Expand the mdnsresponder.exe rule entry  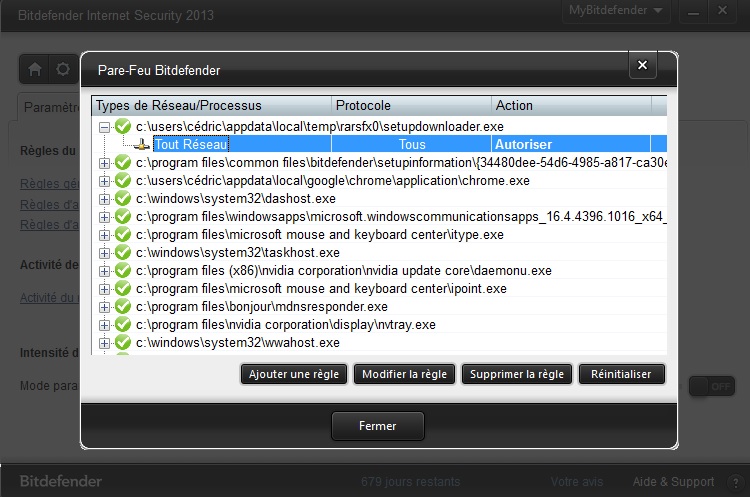tap(104, 307)
